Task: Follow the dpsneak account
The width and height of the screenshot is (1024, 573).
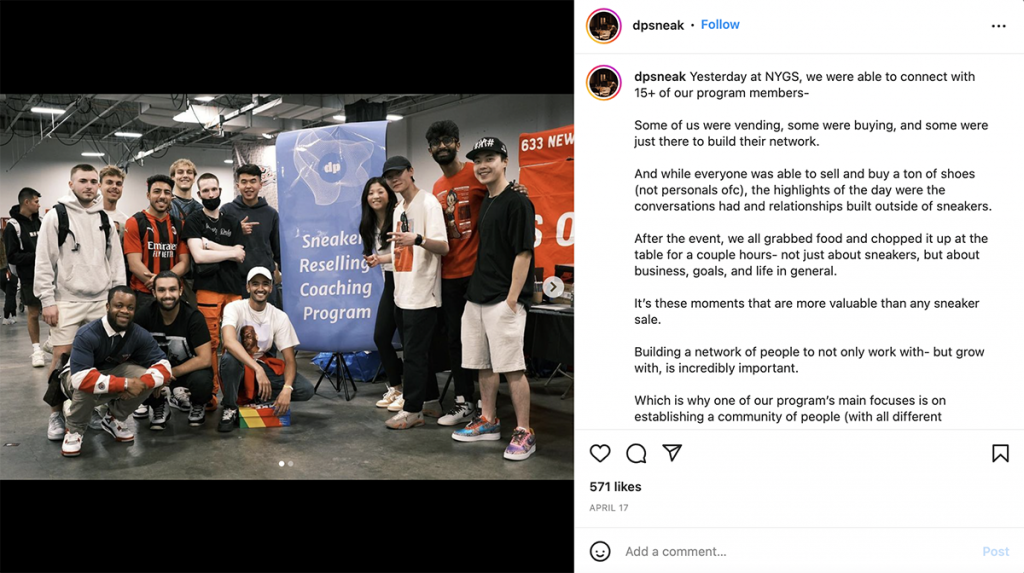Action: coord(720,25)
